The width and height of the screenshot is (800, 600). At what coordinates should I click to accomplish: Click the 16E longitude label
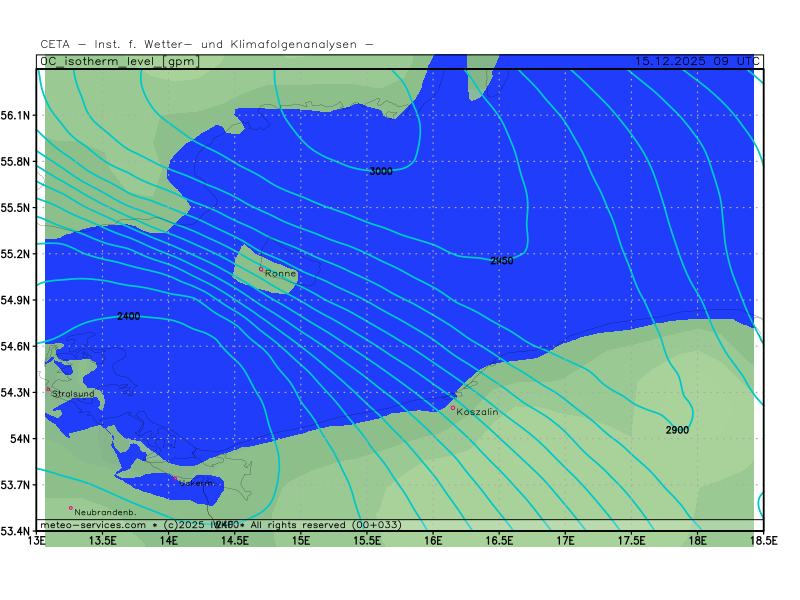(433, 541)
